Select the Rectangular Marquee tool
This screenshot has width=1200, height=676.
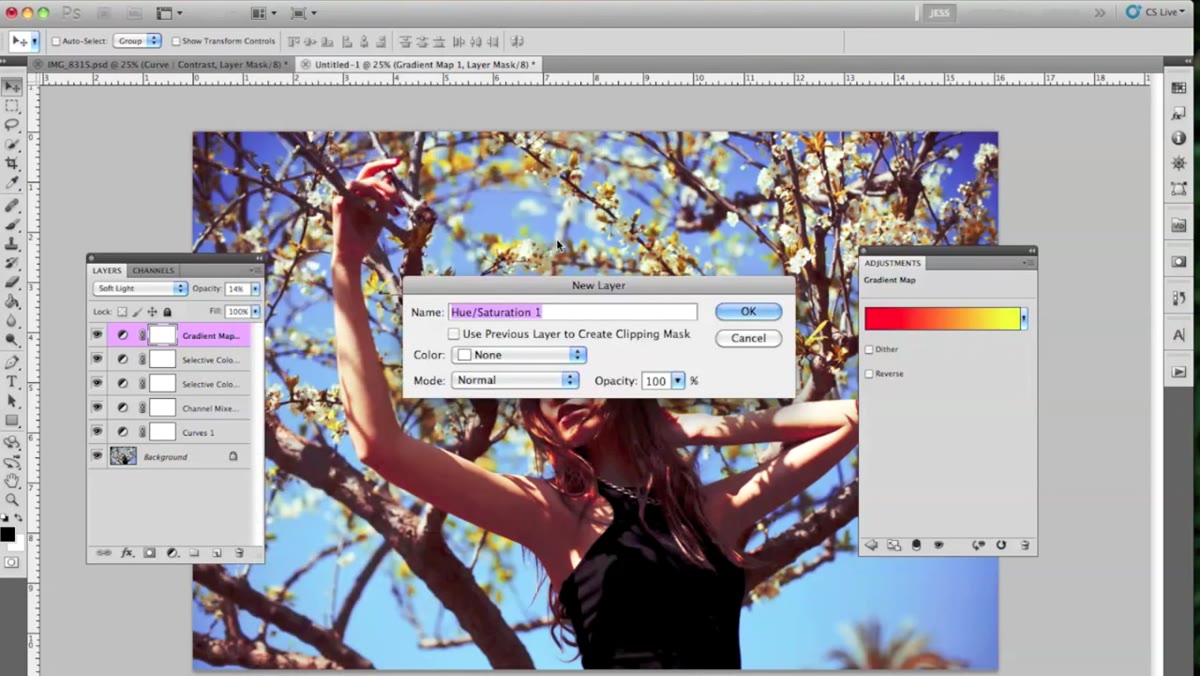click(12, 106)
